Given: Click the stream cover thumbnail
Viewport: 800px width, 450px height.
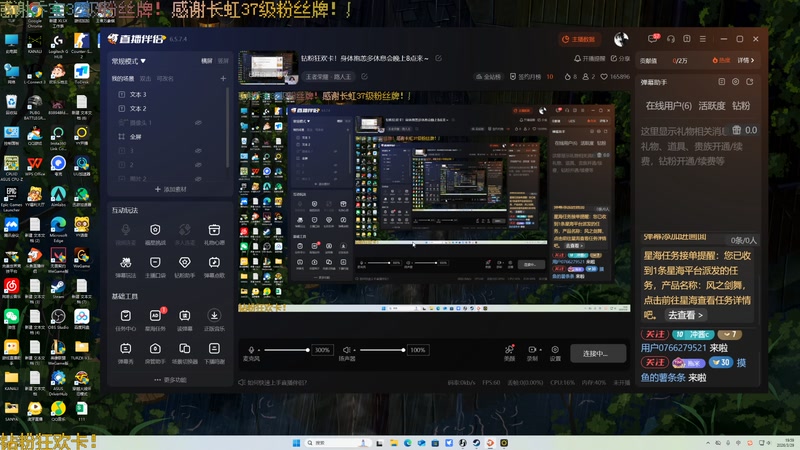Looking at the screenshot, I should tap(268, 67).
